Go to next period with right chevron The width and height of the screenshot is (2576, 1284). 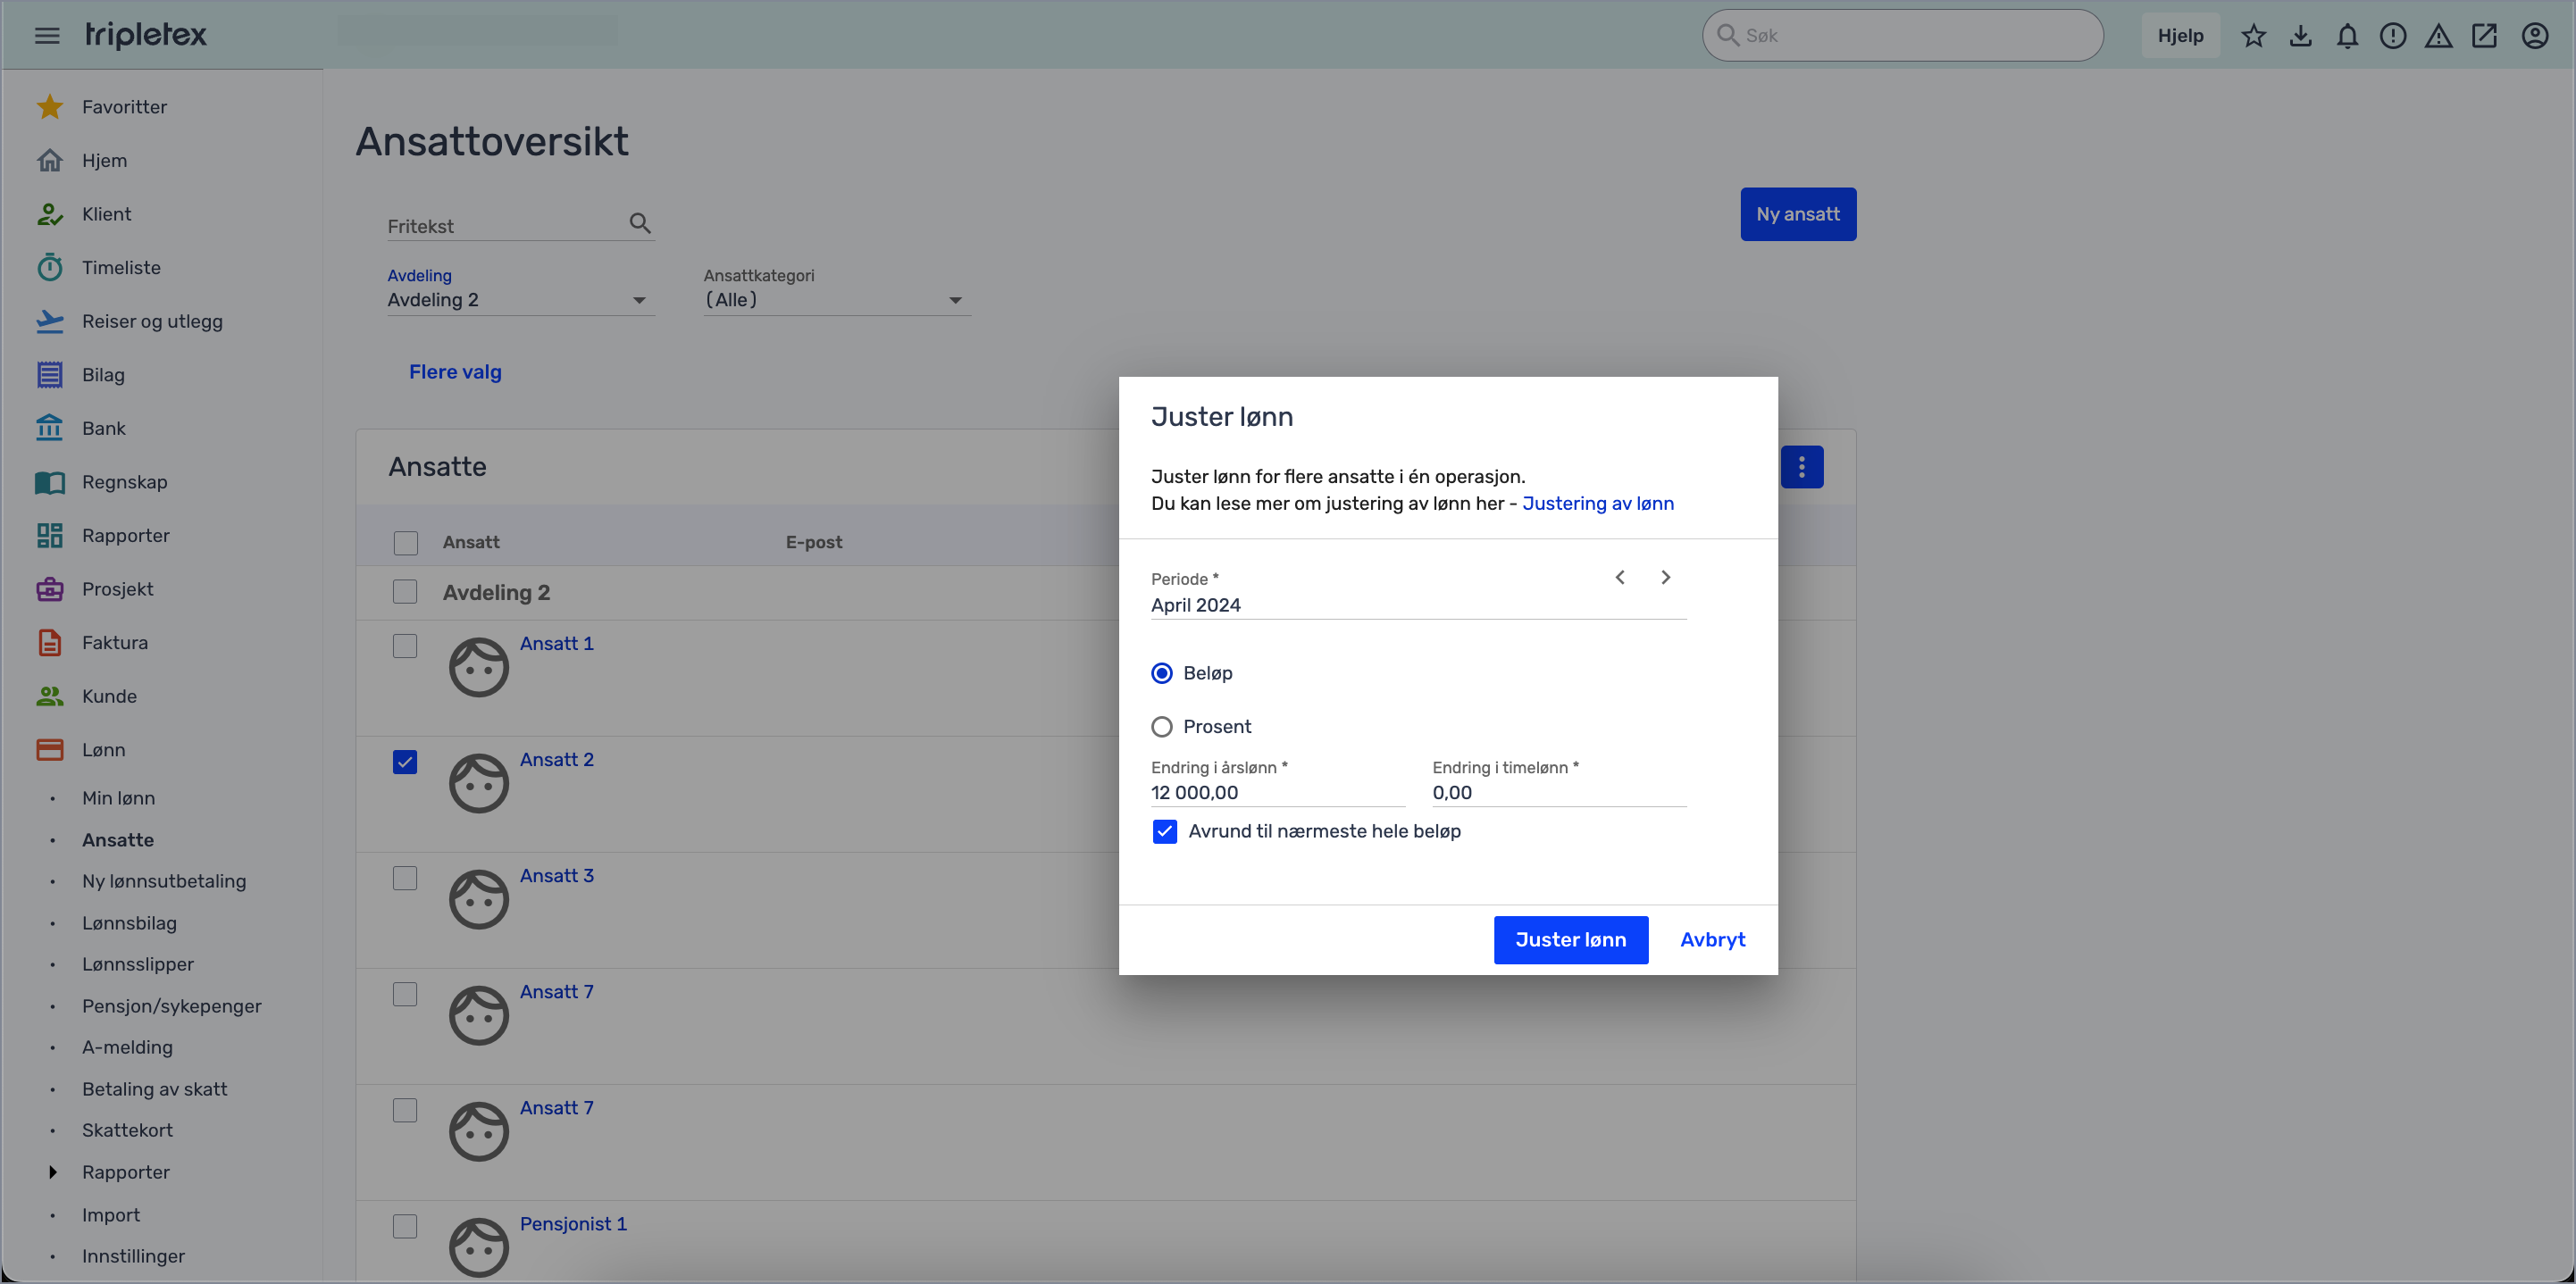click(x=1665, y=577)
